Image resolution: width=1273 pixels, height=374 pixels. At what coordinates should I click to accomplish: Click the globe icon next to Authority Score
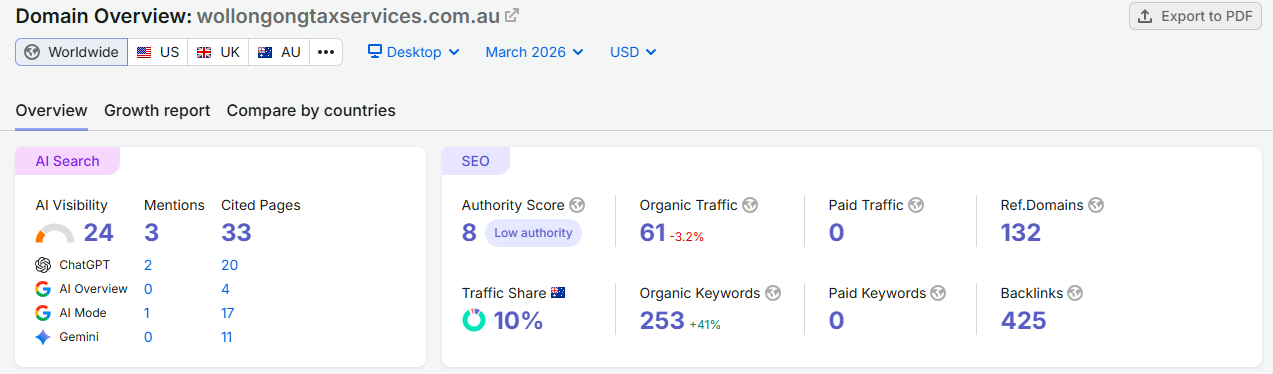[x=577, y=205]
